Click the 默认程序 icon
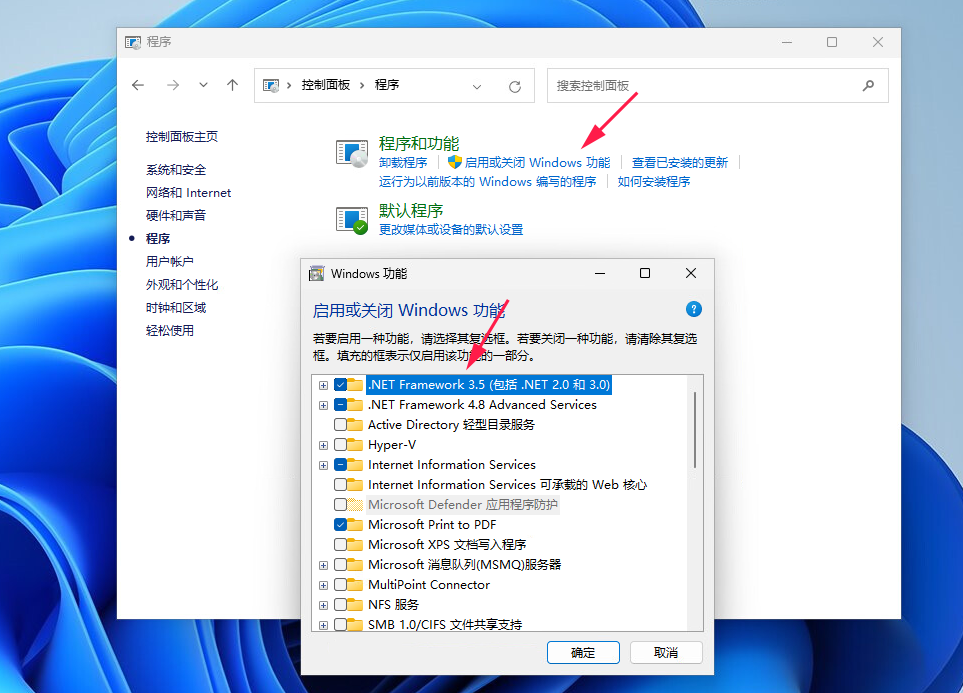This screenshot has height=693, width=963. click(352, 221)
